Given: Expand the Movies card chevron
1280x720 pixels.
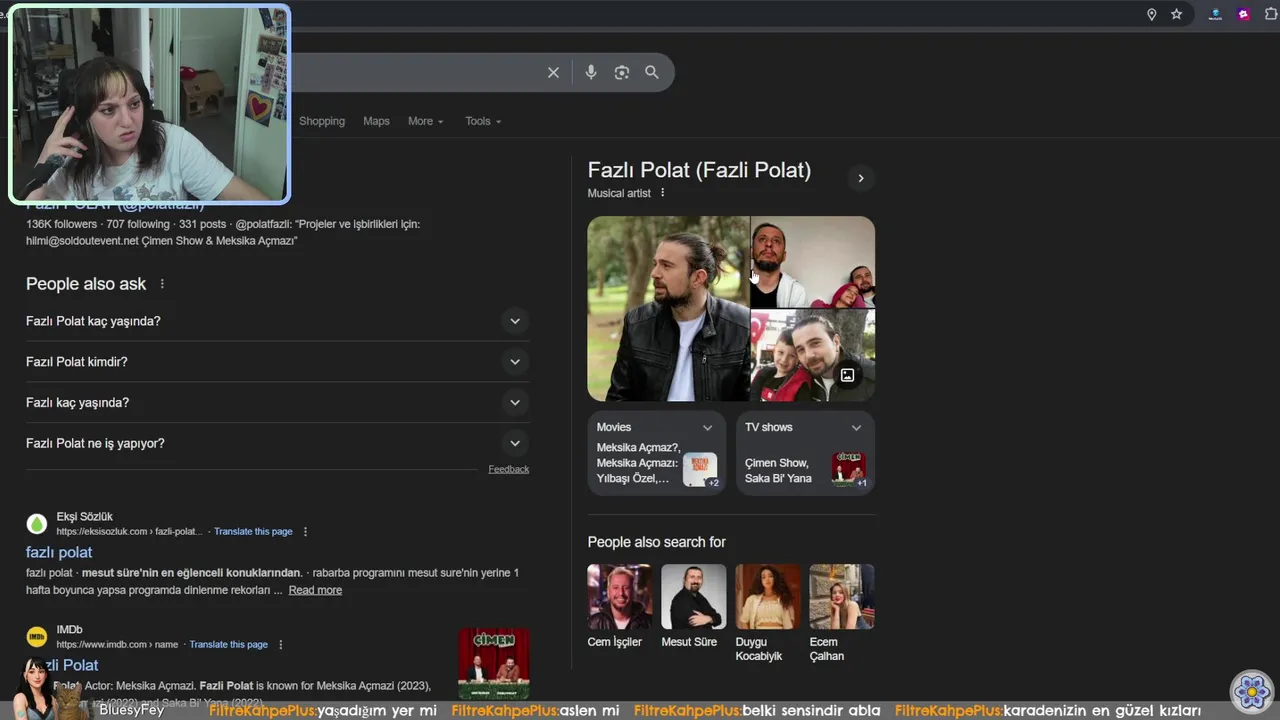Looking at the screenshot, I should click(x=707, y=427).
